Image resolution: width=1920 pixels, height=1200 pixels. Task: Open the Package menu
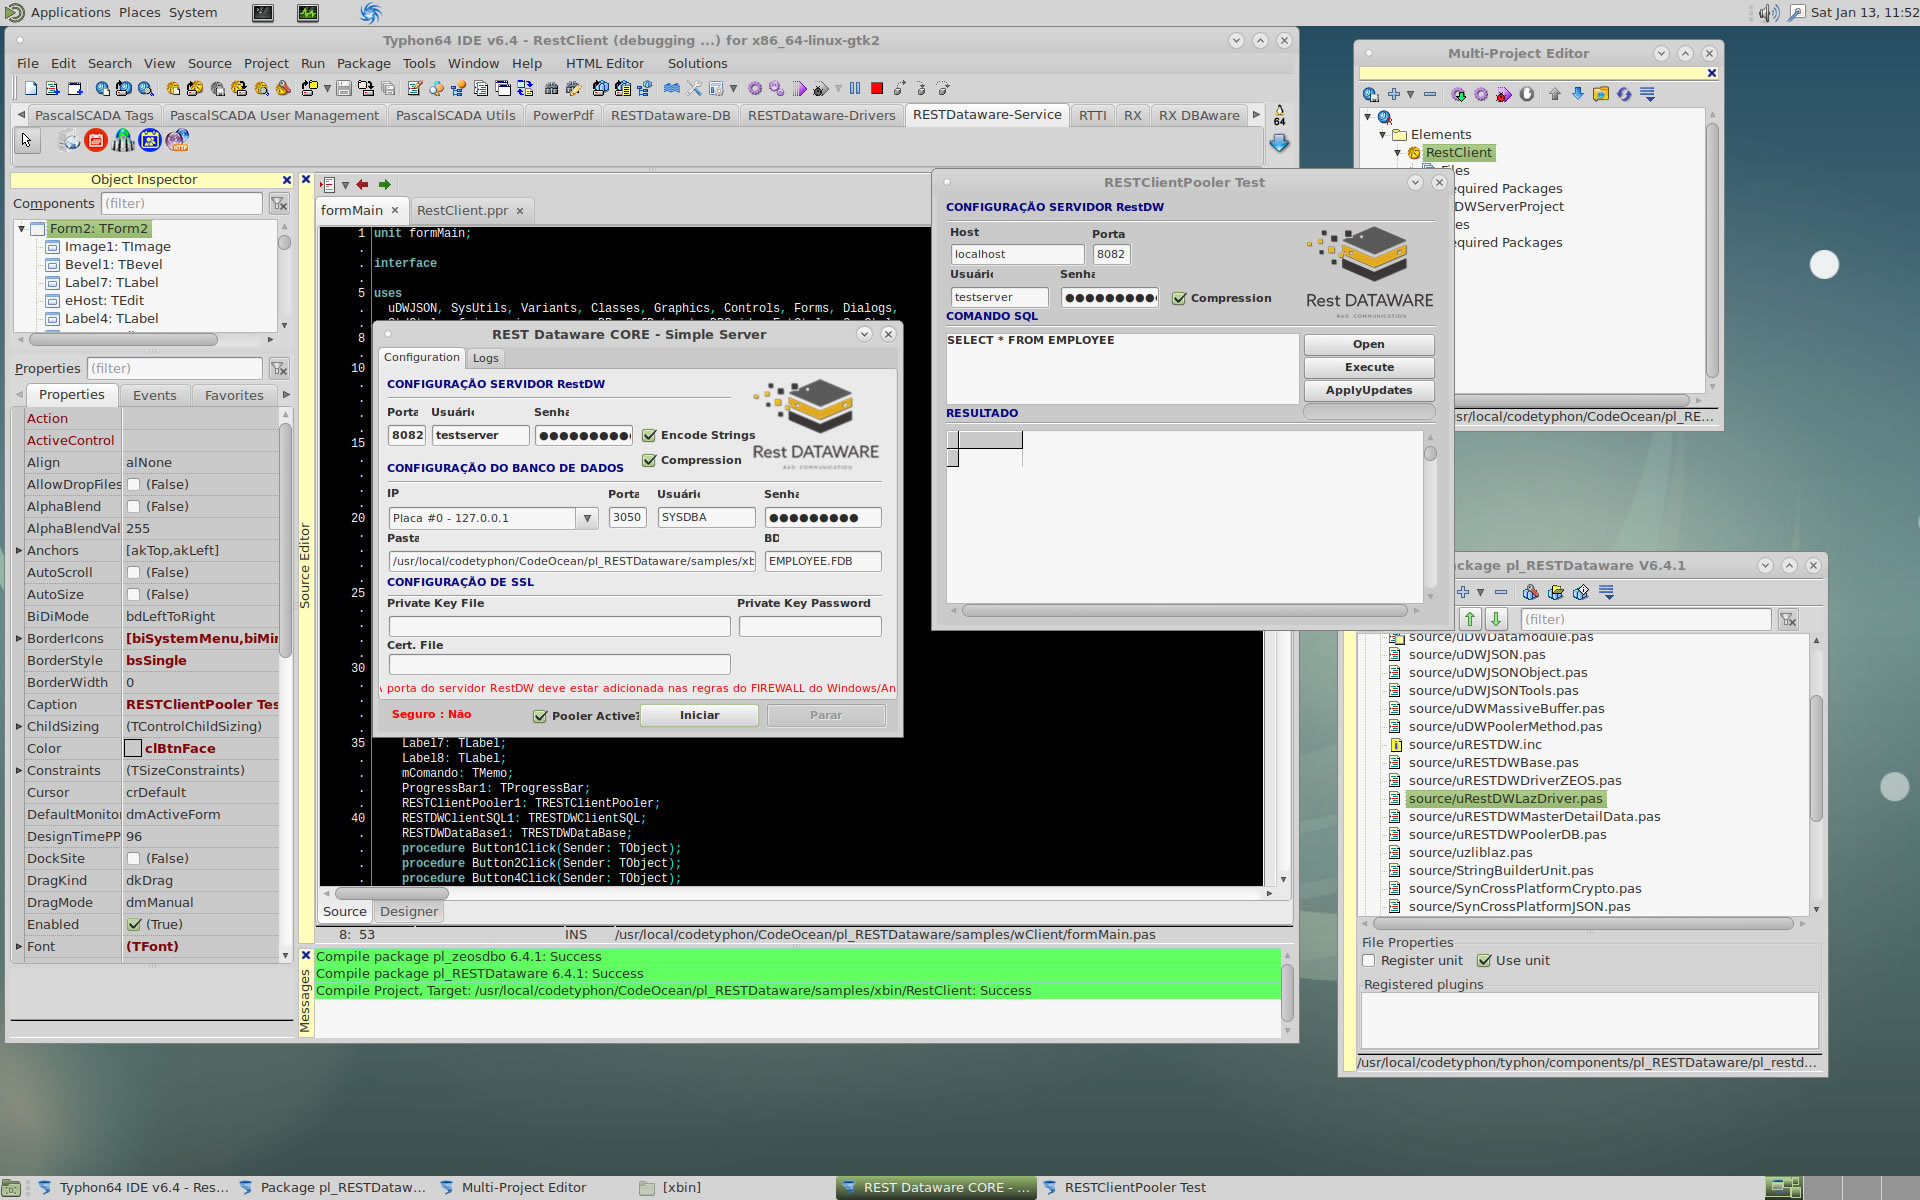363,64
